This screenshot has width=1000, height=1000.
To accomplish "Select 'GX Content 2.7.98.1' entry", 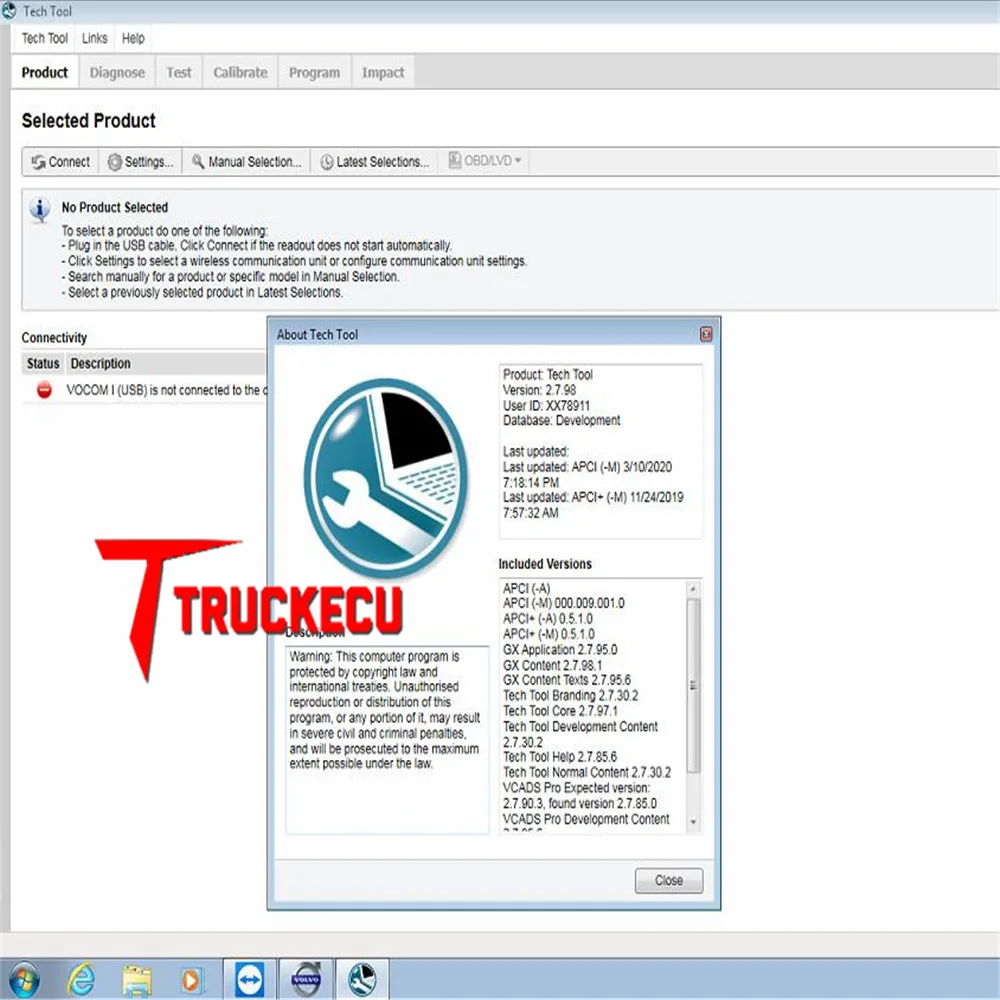I will coord(552,665).
